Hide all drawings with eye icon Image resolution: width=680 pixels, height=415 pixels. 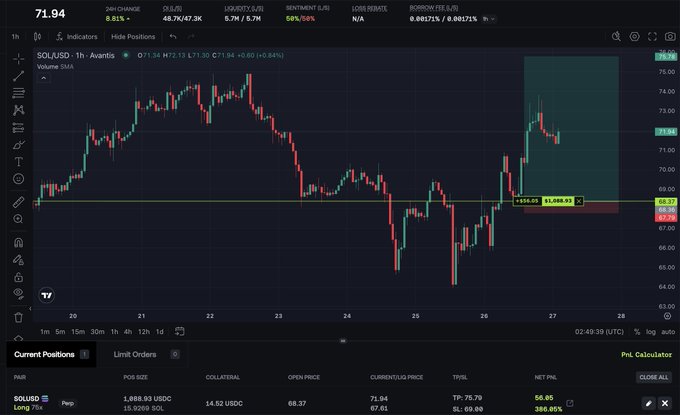[x=18, y=294]
